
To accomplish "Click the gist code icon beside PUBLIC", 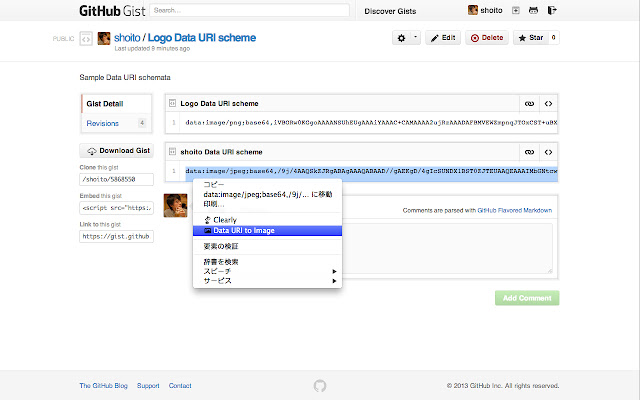I will pos(86,39).
